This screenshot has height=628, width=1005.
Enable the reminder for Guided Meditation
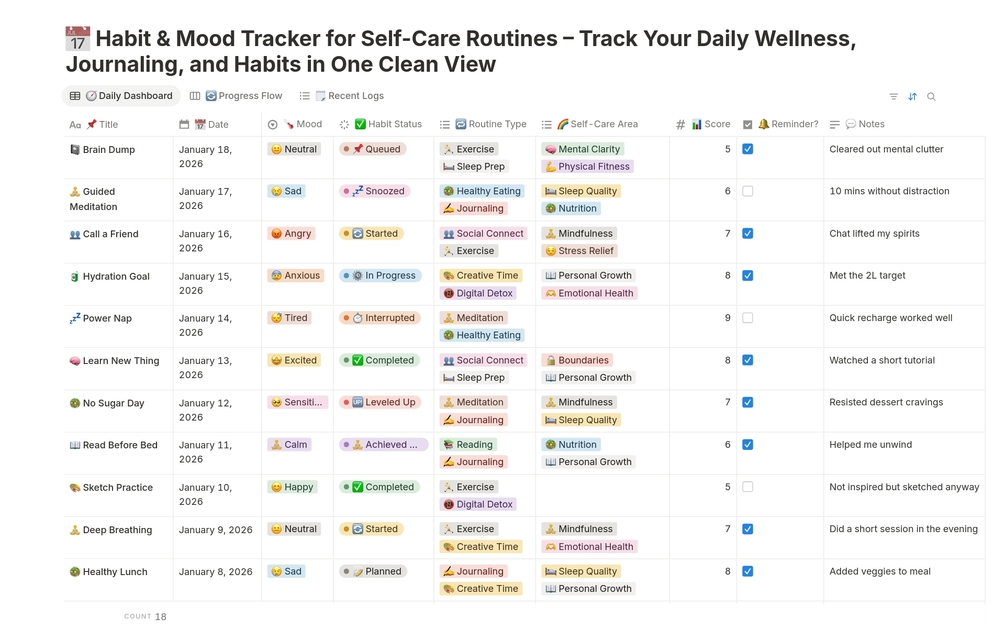[x=748, y=191]
